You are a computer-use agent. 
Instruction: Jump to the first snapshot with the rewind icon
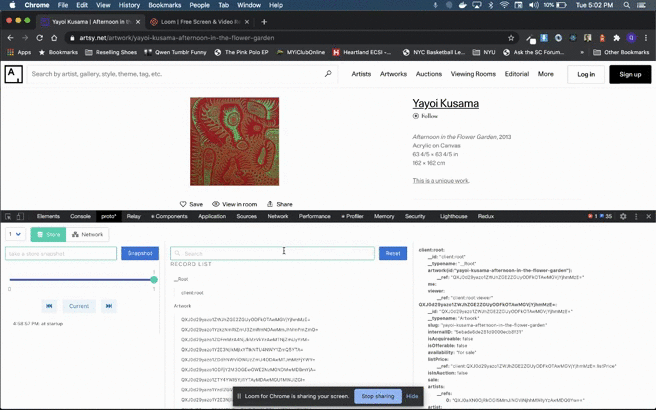tap(49, 306)
